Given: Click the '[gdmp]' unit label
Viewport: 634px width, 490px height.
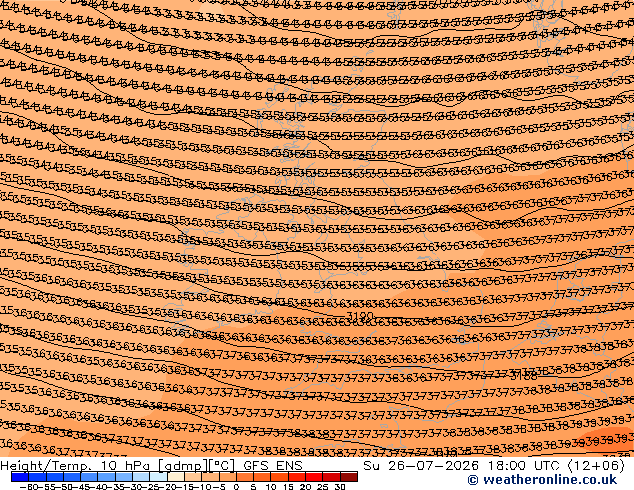Looking at the screenshot, I should pyautogui.click(x=183, y=466).
